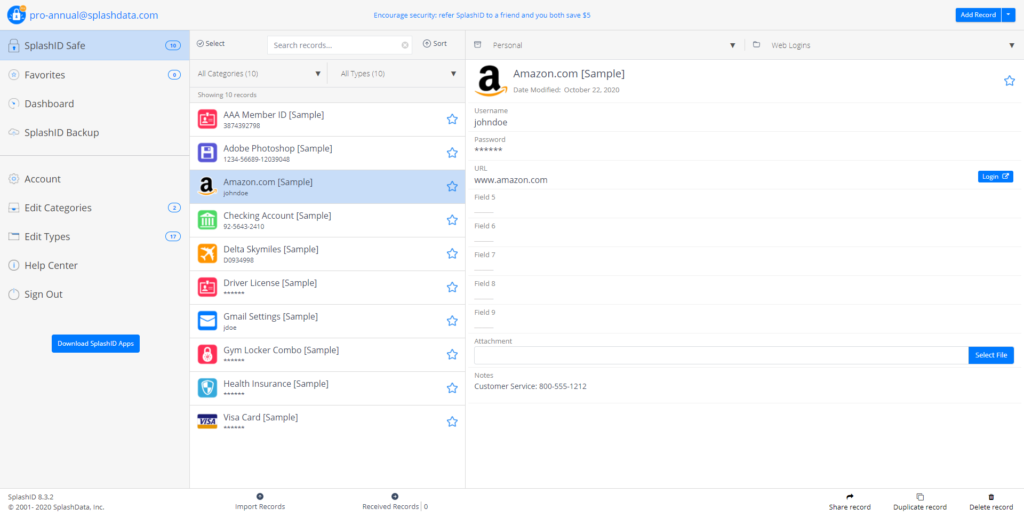Toggle favorite star in Amazon.com detail header
Image resolution: width=1024 pixels, height=517 pixels.
(x=1009, y=81)
